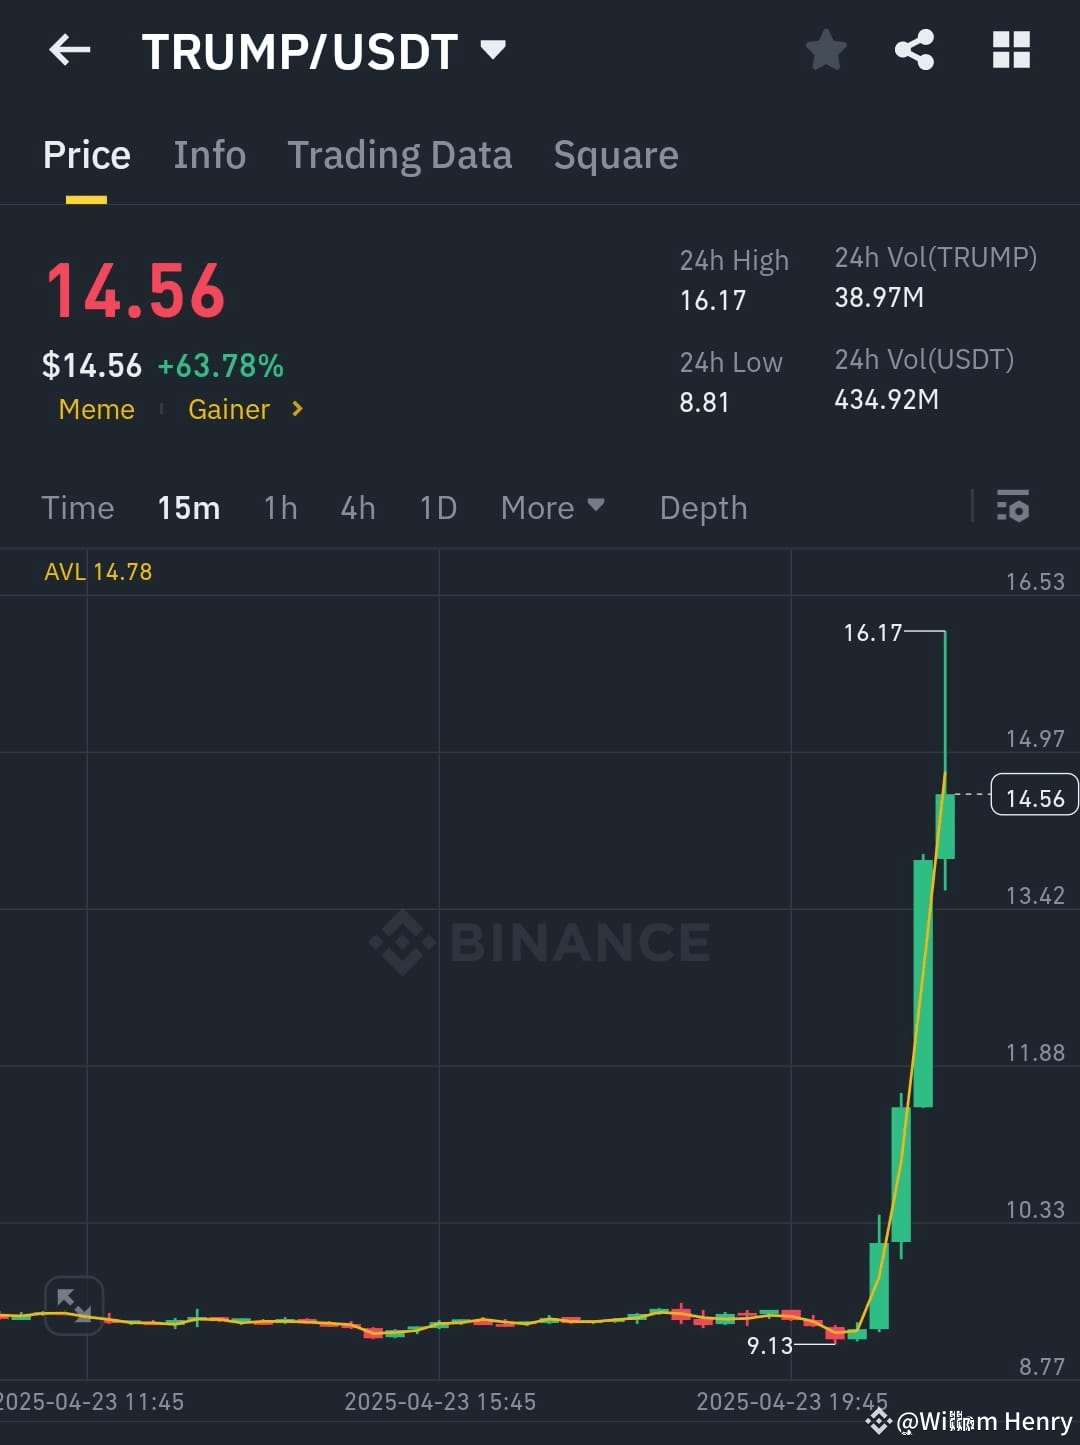This screenshot has width=1080, height=1445.
Task: Select the 1D chart interval
Action: point(438,508)
